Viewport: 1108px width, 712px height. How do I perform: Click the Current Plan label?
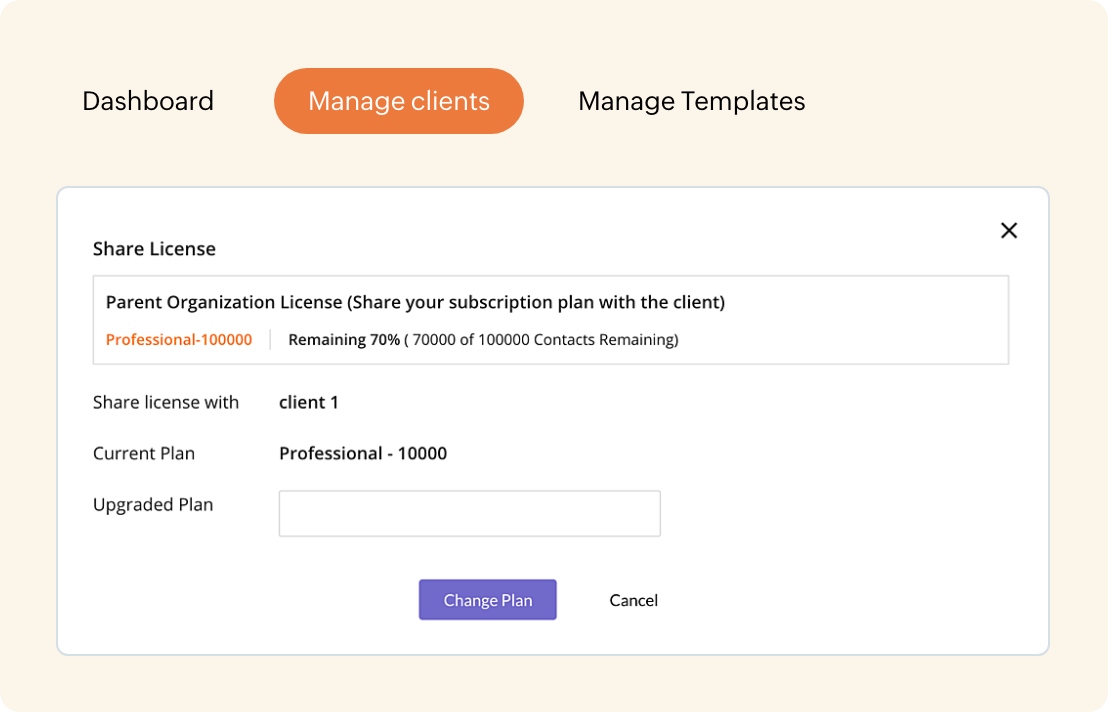click(144, 453)
